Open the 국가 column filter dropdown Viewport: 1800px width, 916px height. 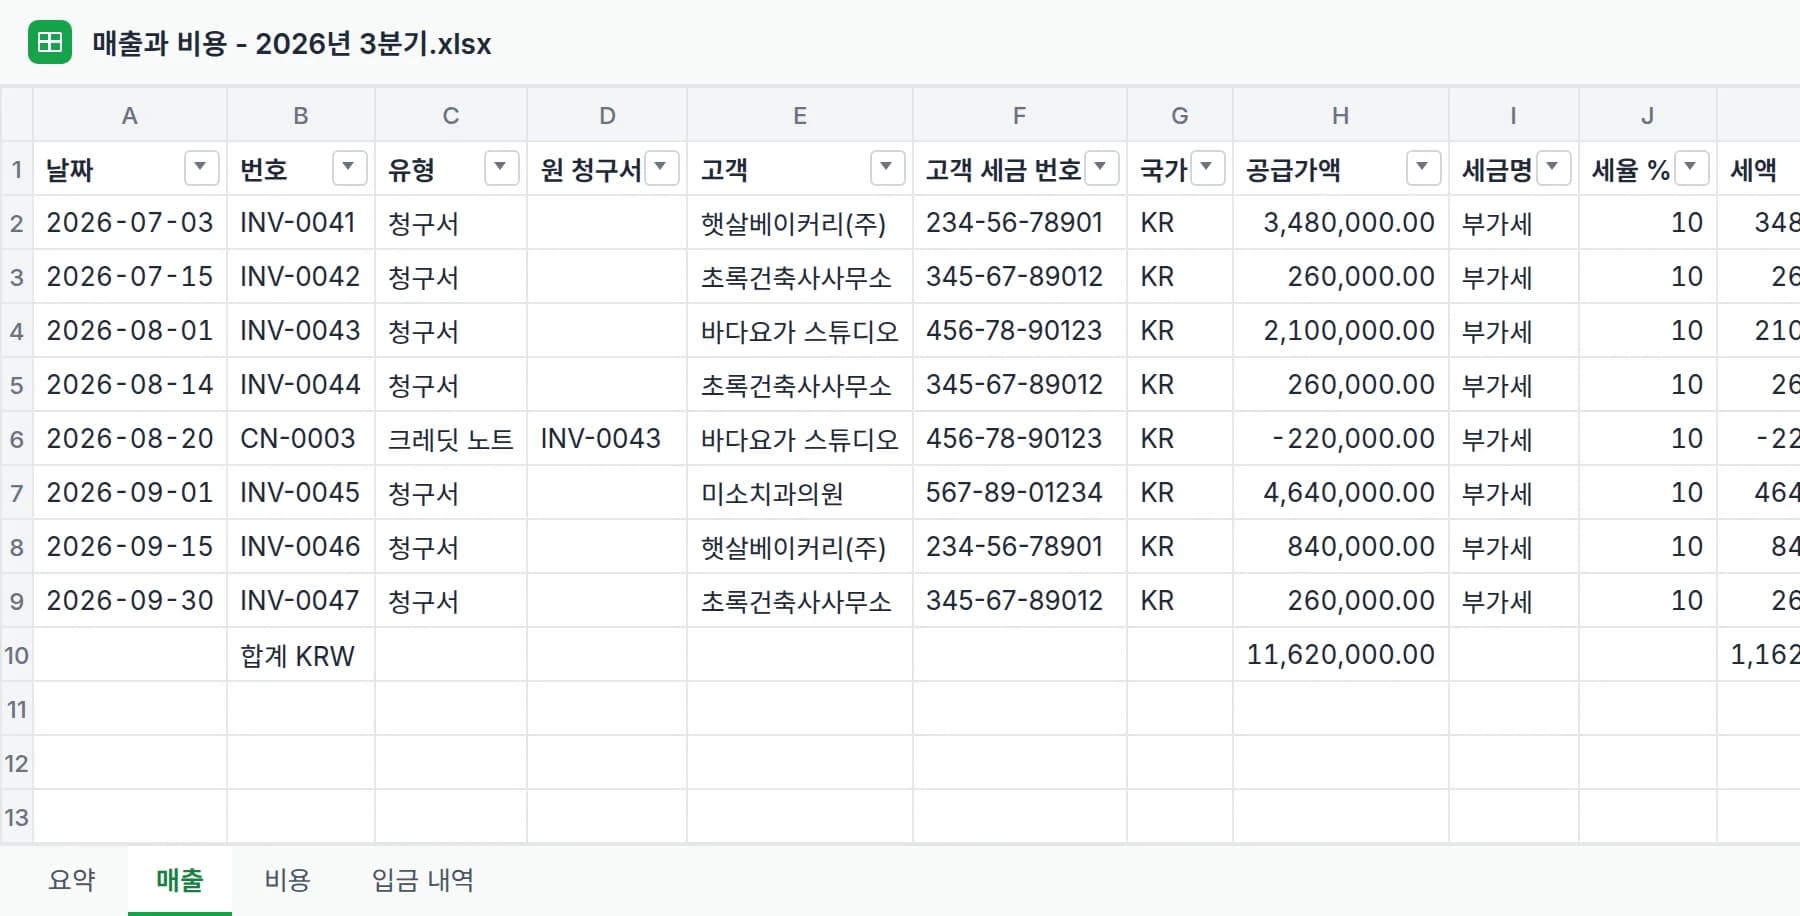(x=1207, y=168)
